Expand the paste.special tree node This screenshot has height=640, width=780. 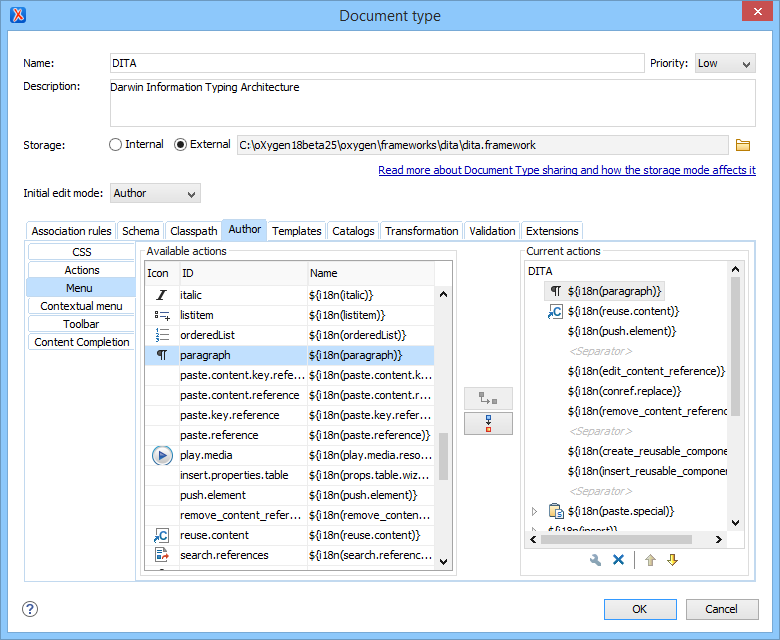[x=534, y=511]
